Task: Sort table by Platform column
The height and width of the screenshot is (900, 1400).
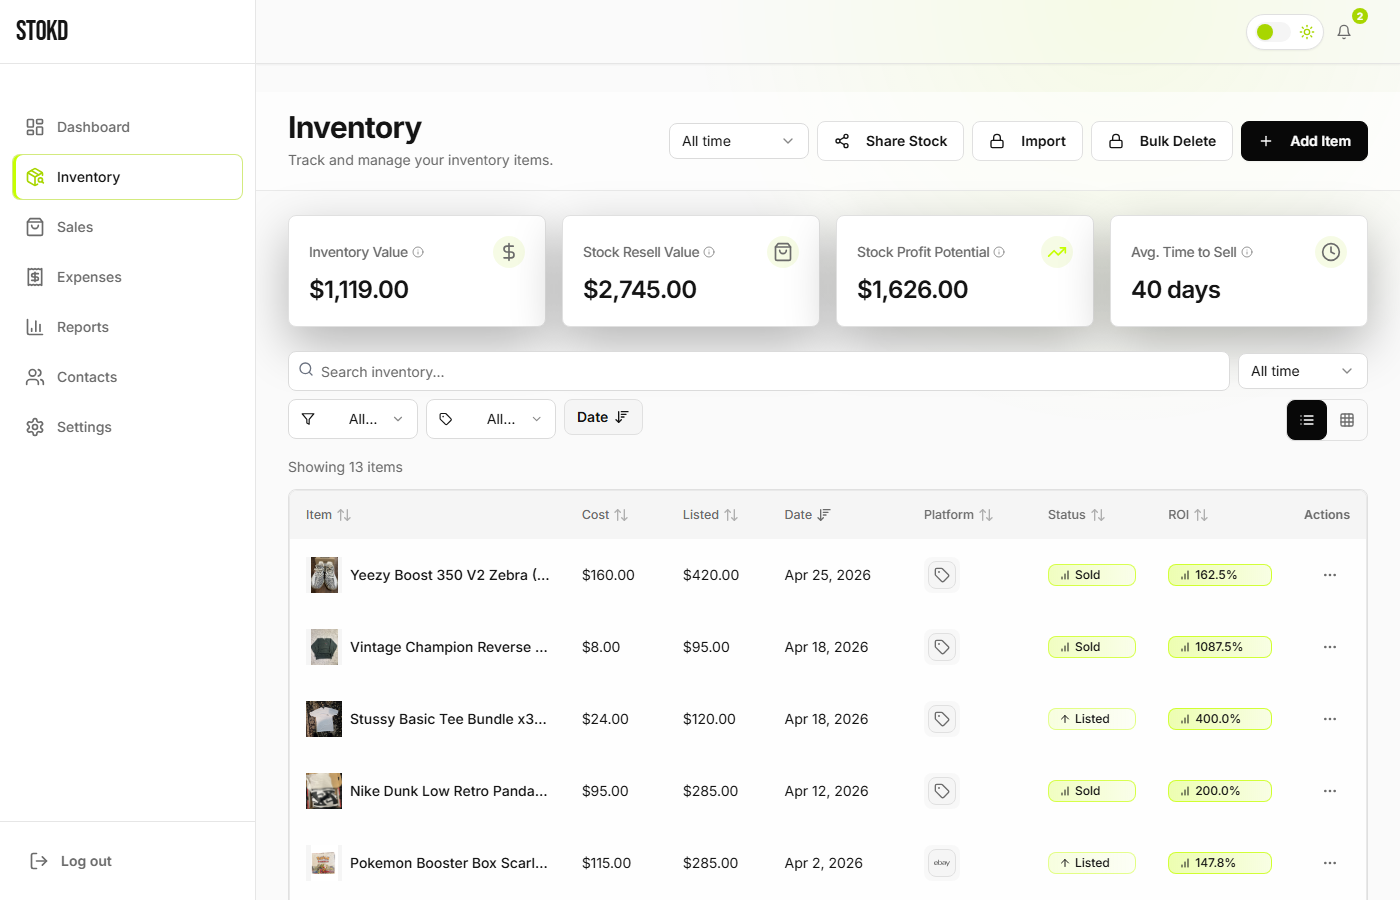Action: pos(958,515)
